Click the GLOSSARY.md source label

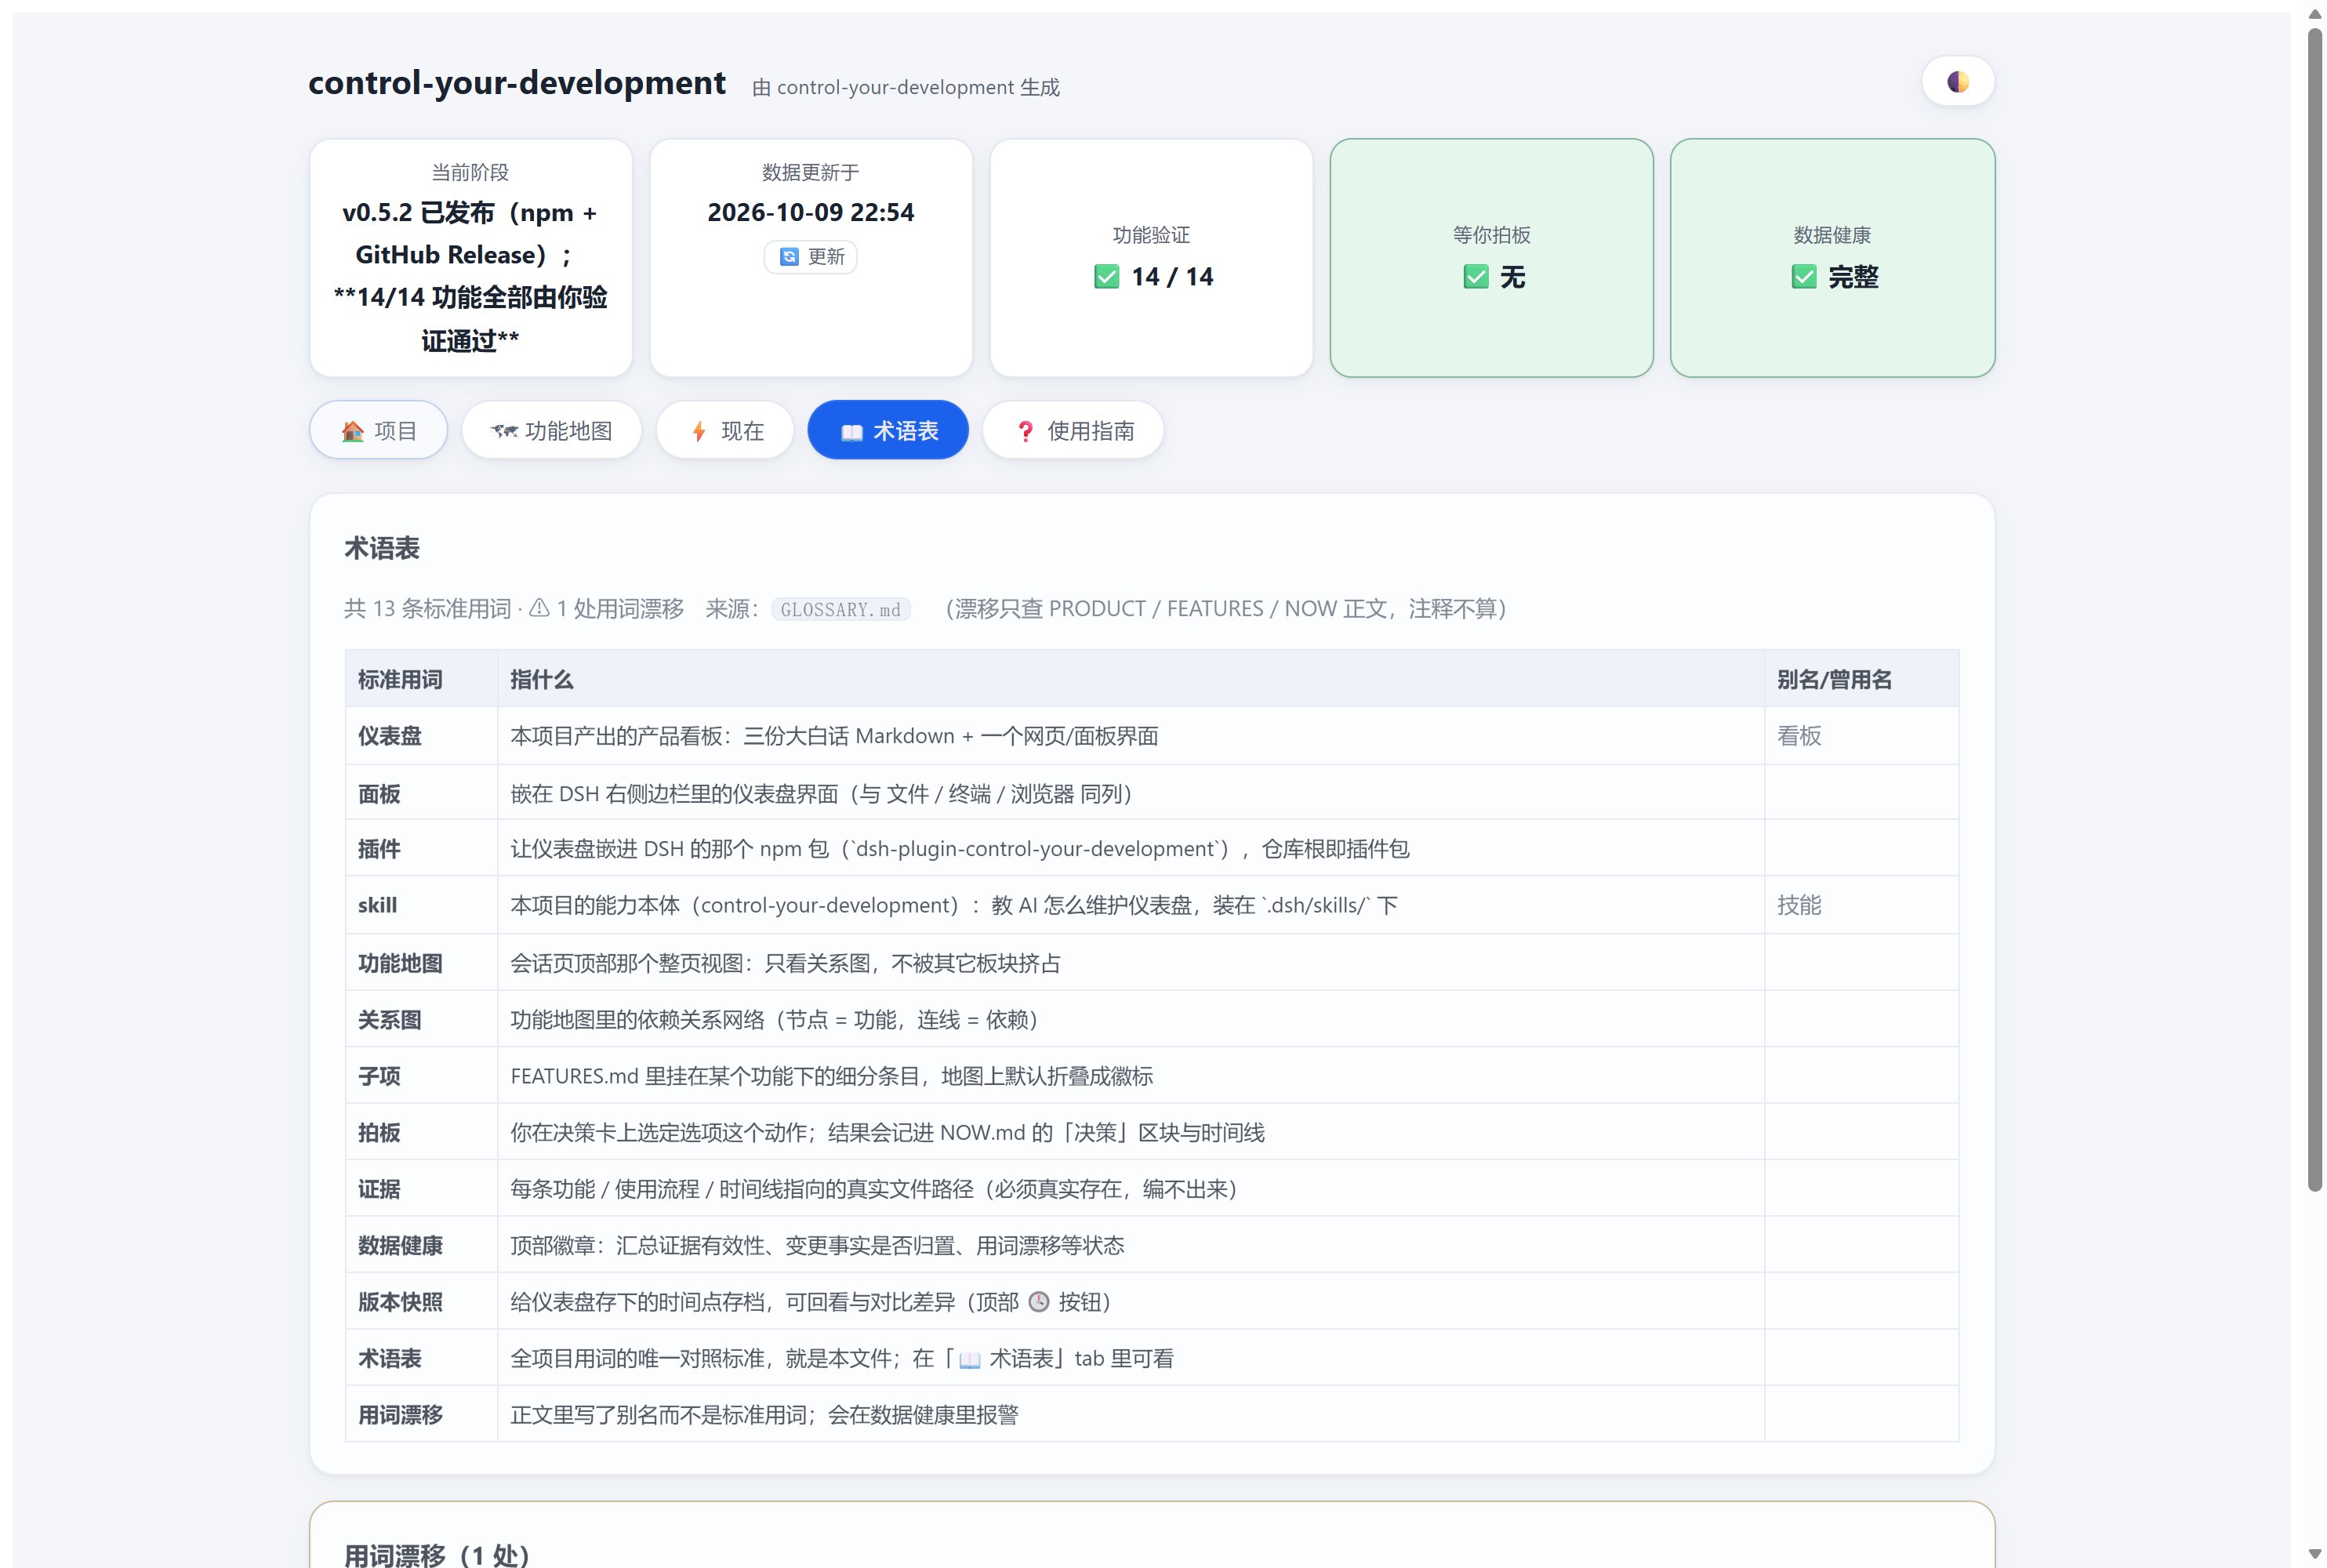pos(840,609)
